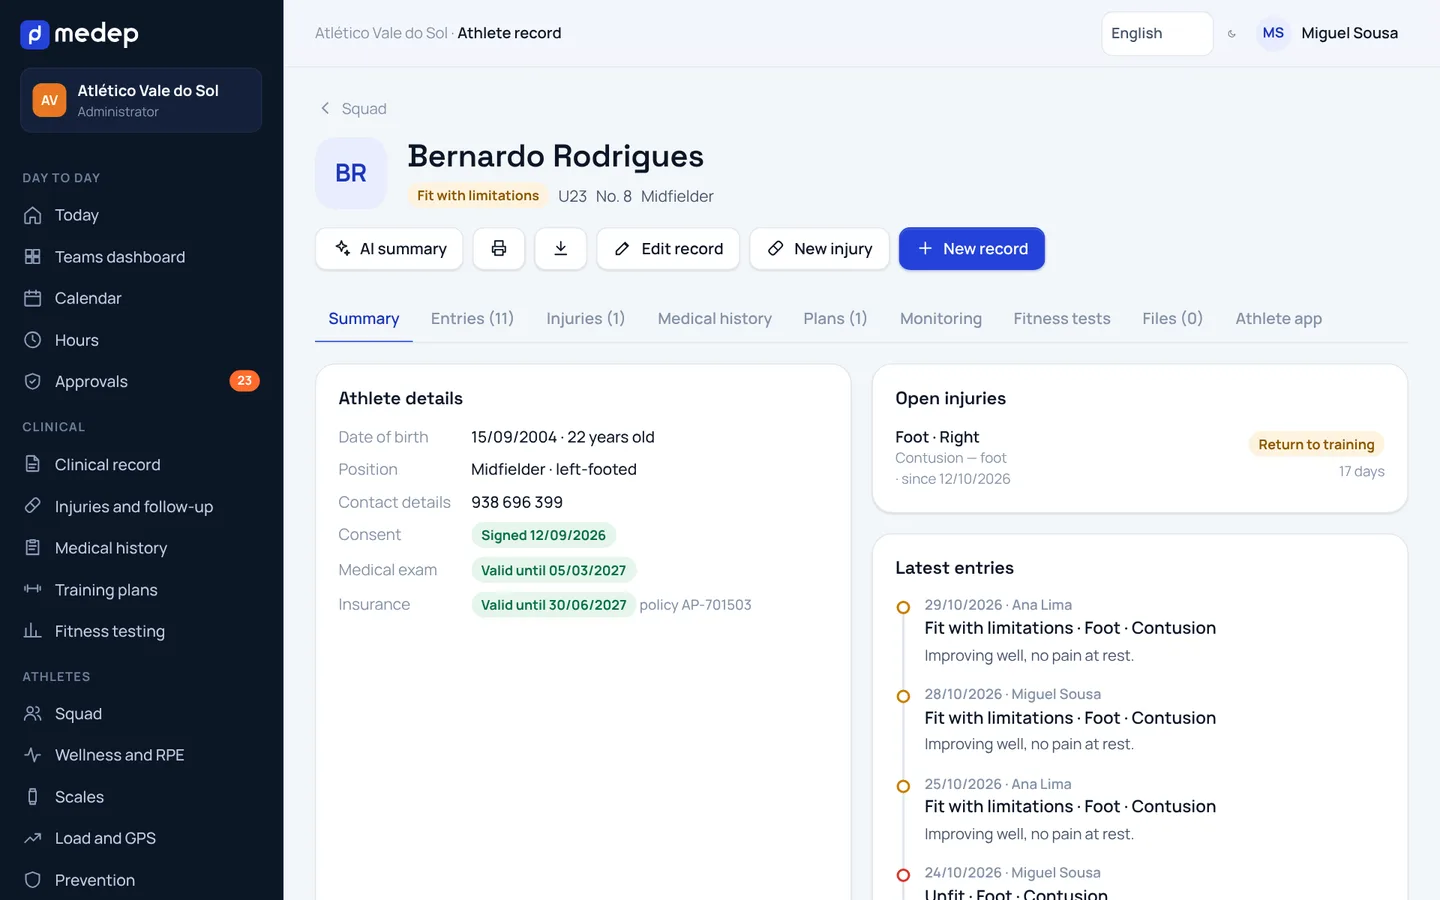1440x900 pixels.
Task: Open Hours in sidebar
Action: [141, 340]
